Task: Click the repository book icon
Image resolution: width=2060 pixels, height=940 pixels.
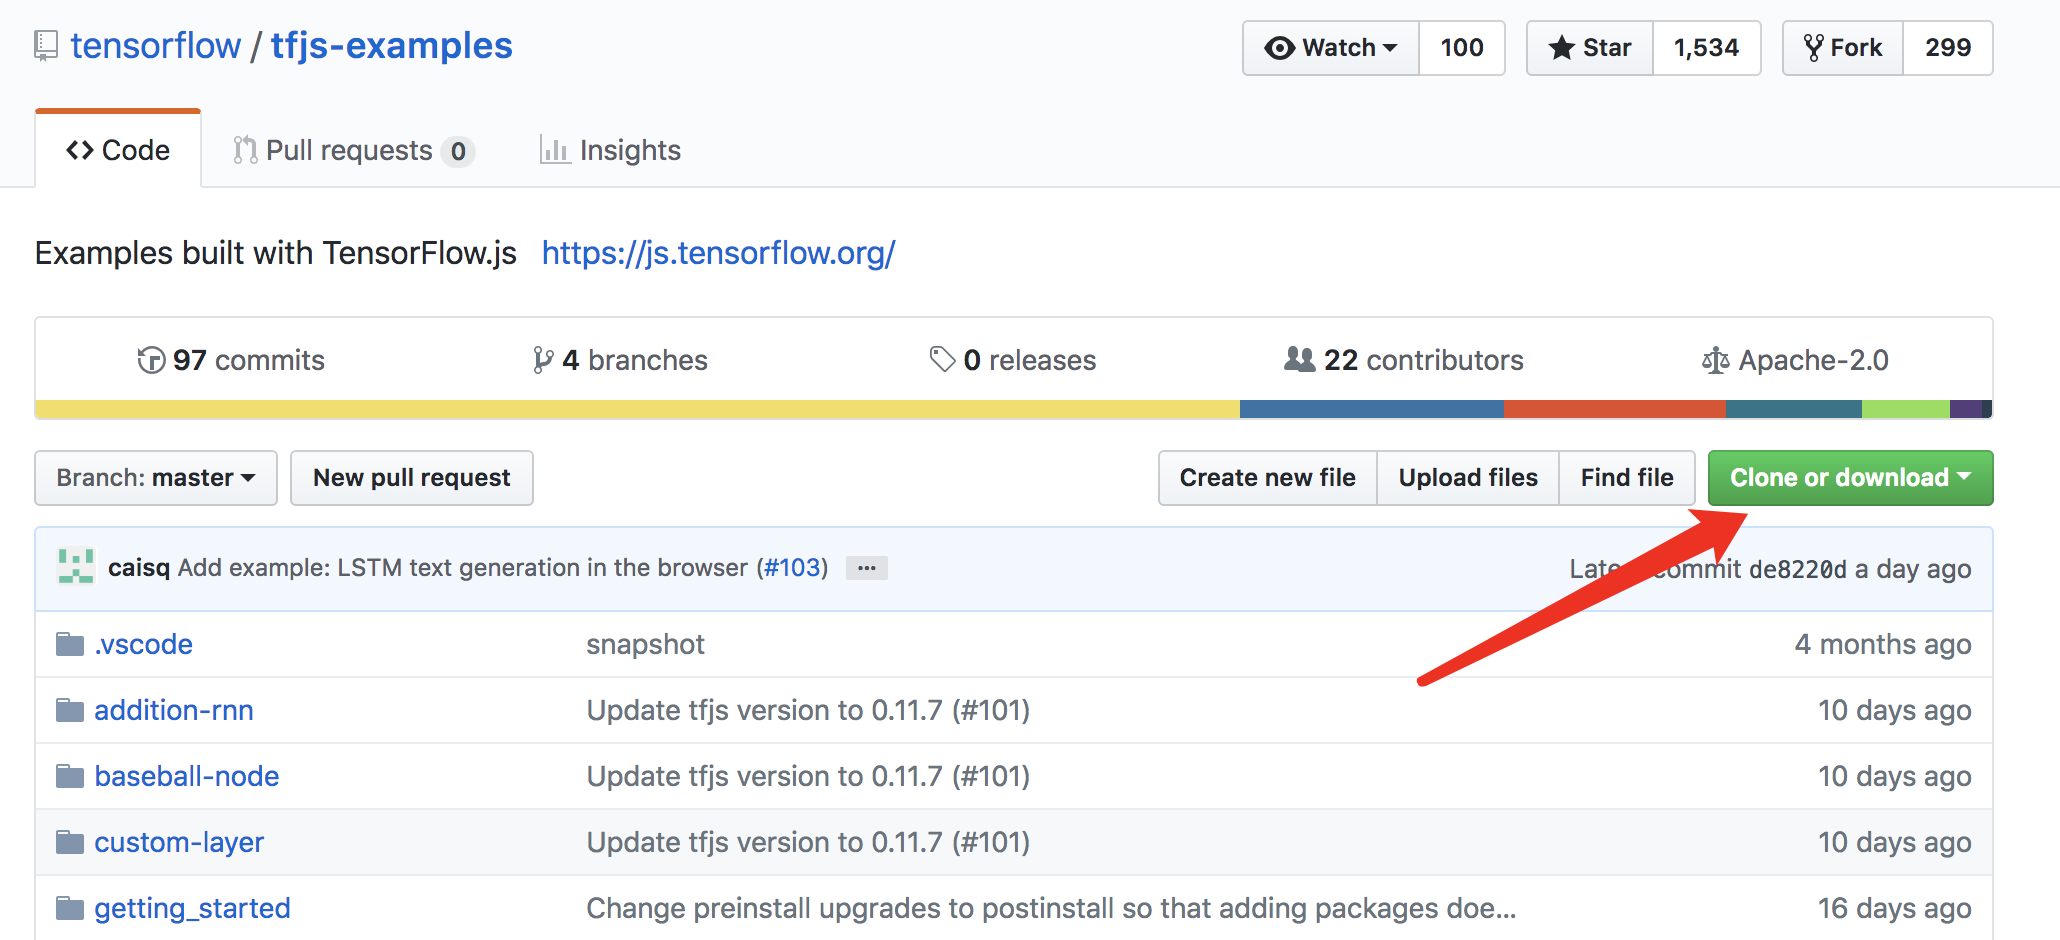Action: coord(46,46)
